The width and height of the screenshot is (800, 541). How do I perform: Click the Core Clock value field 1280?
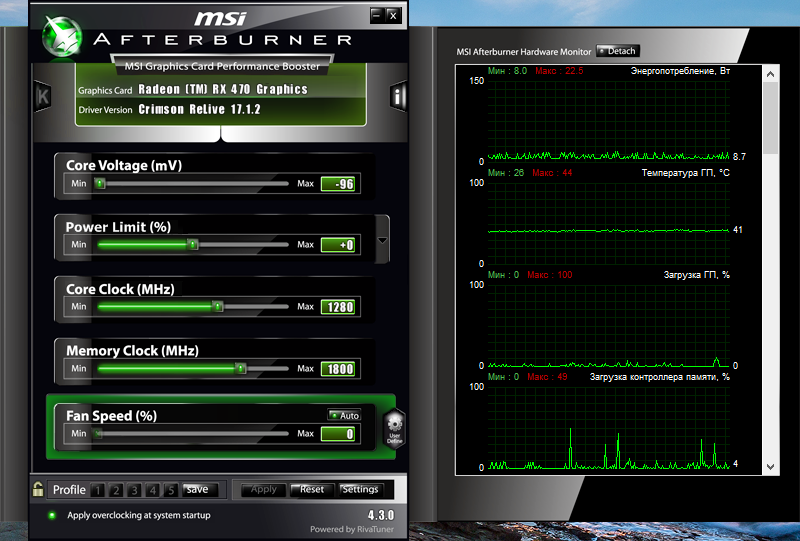(x=338, y=307)
